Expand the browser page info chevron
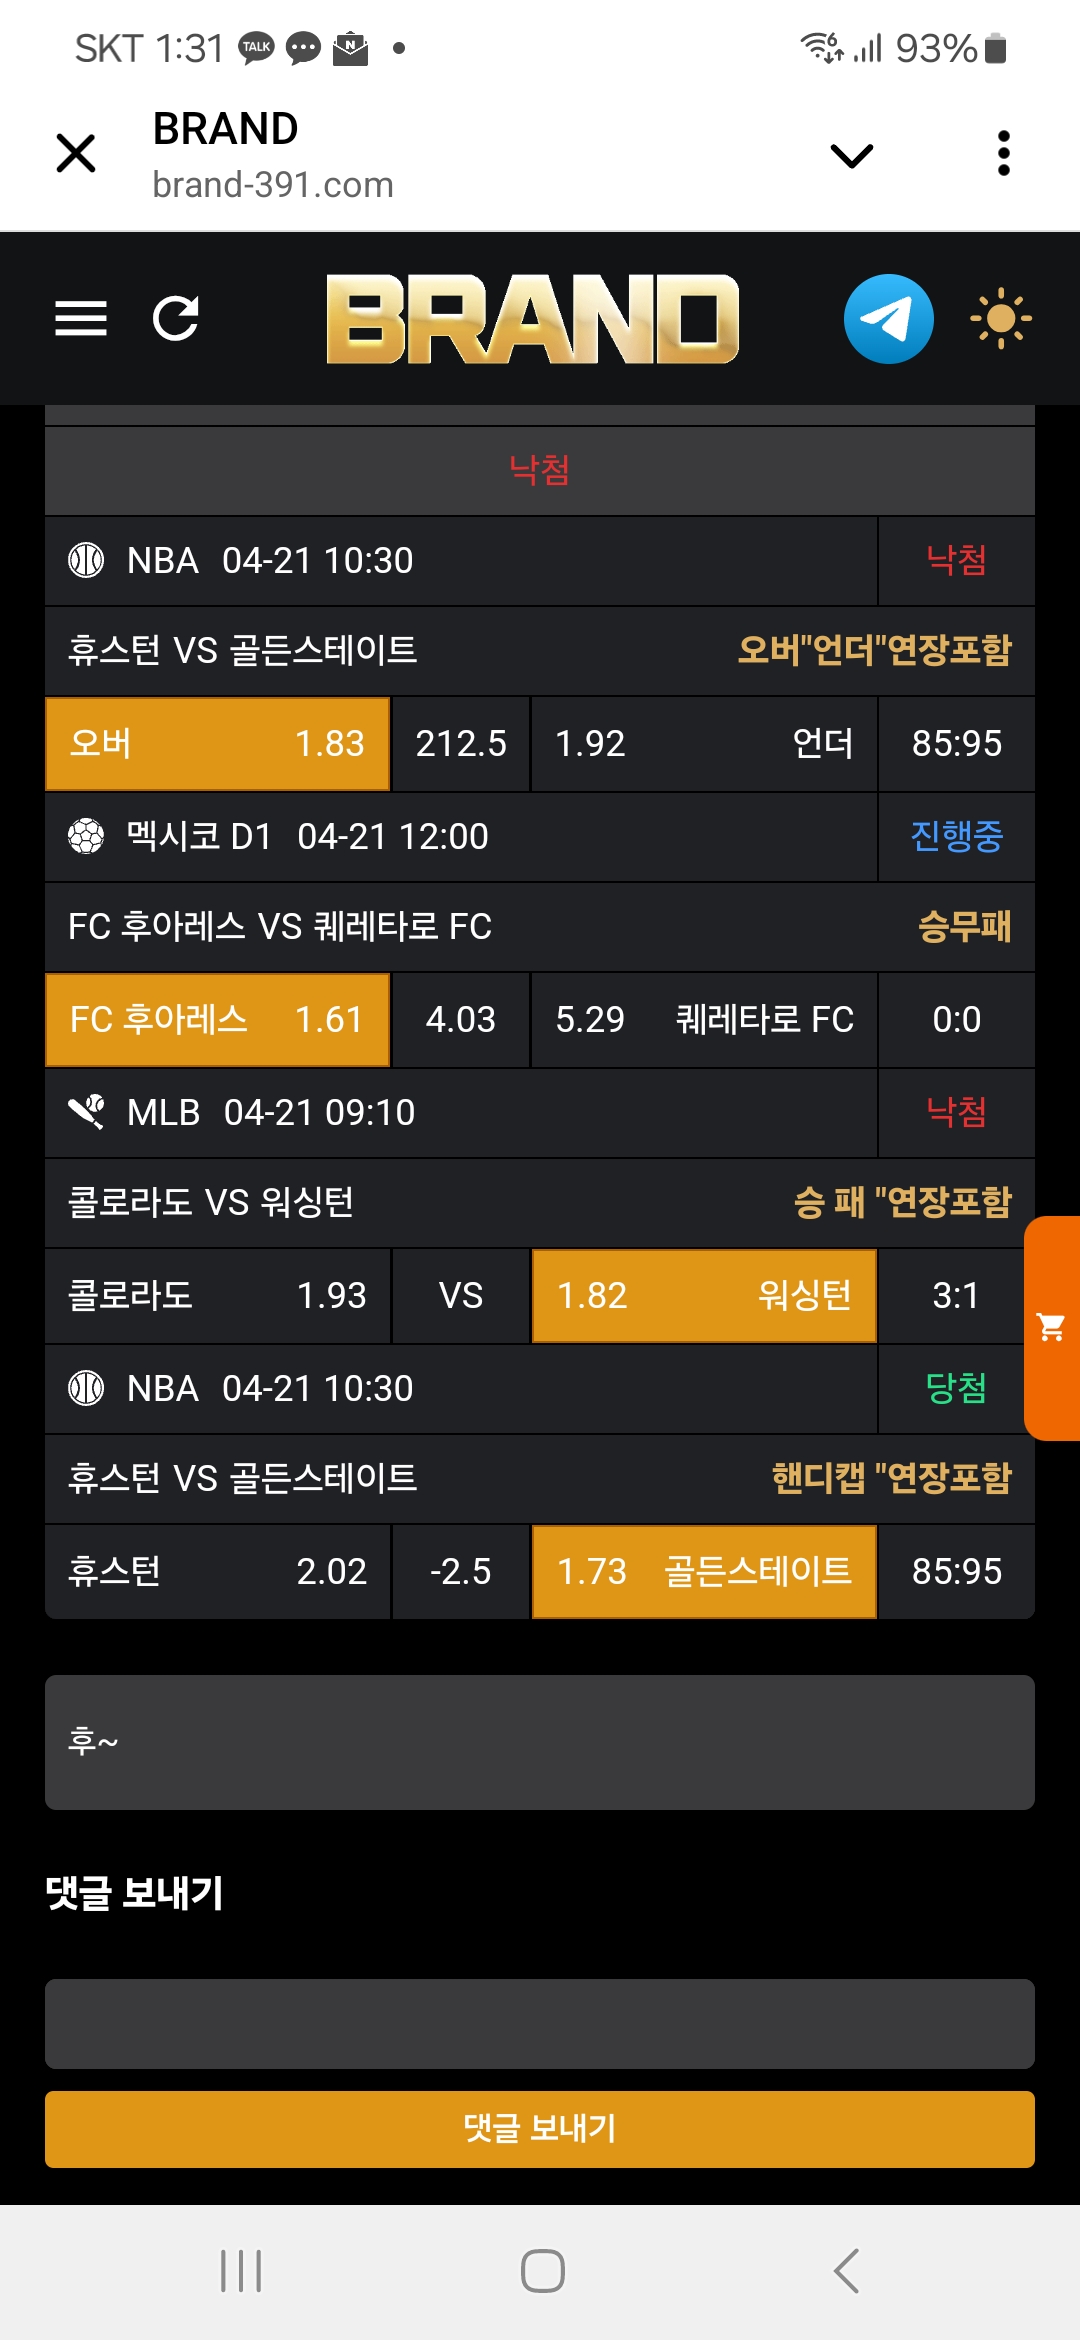Image resolution: width=1080 pixels, height=2340 pixels. click(x=852, y=155)
